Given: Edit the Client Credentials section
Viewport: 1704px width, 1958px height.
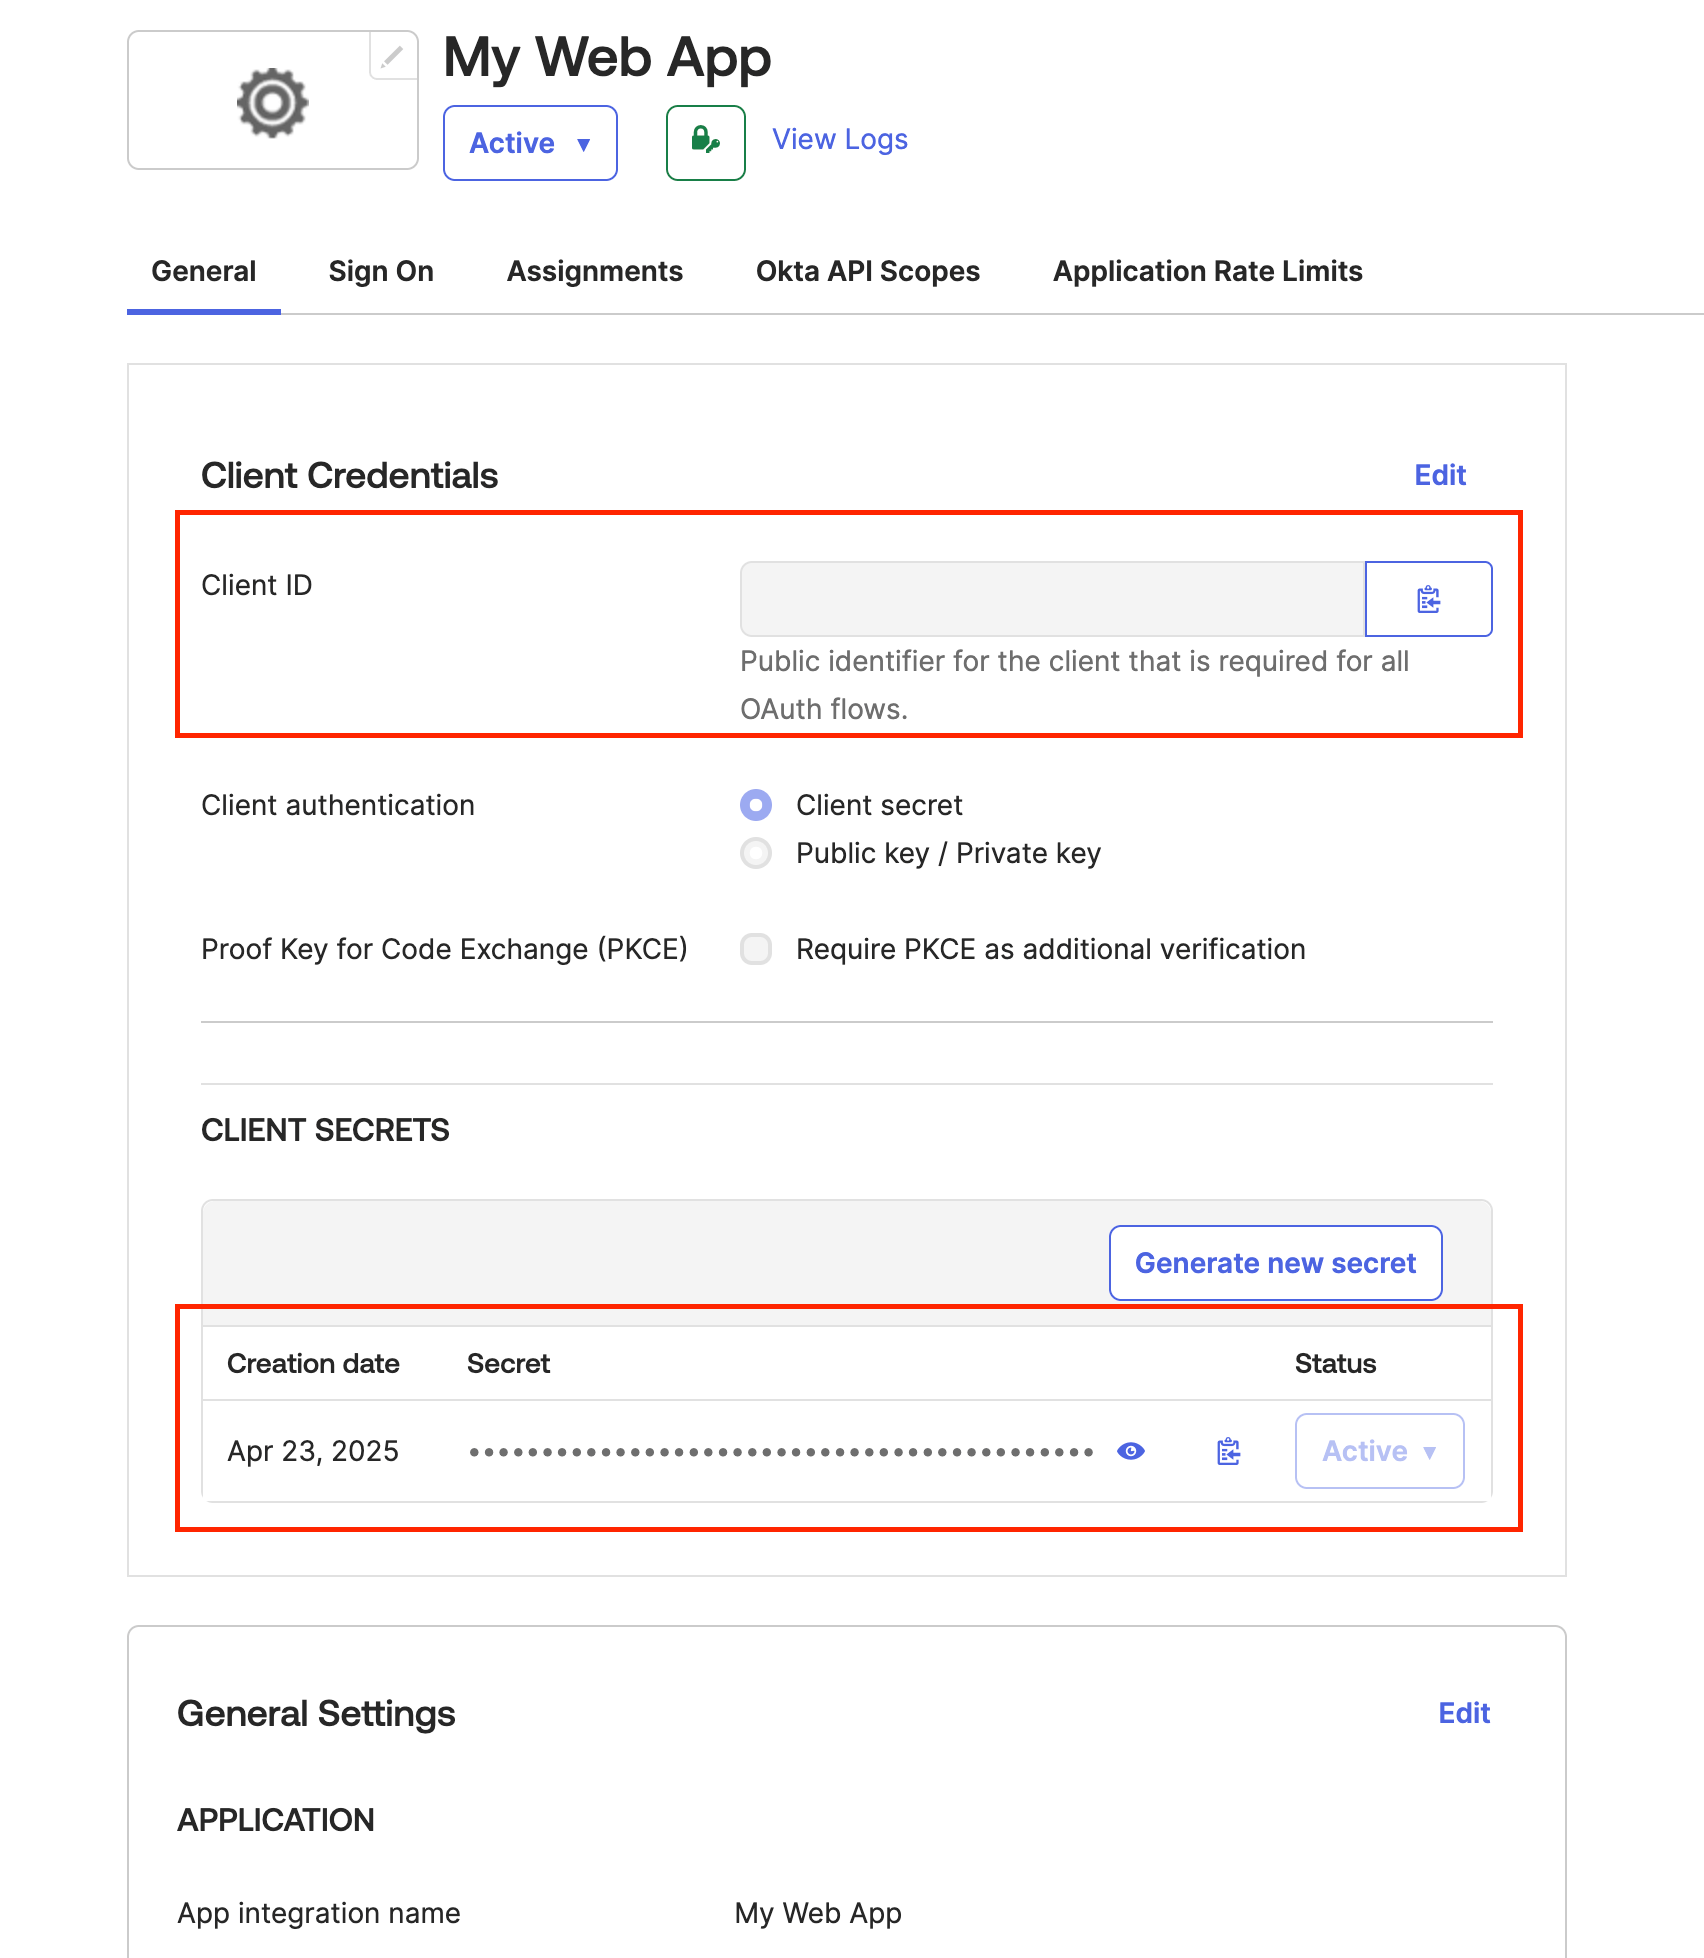Looking at the screenshot, I should pos(1439,475).
